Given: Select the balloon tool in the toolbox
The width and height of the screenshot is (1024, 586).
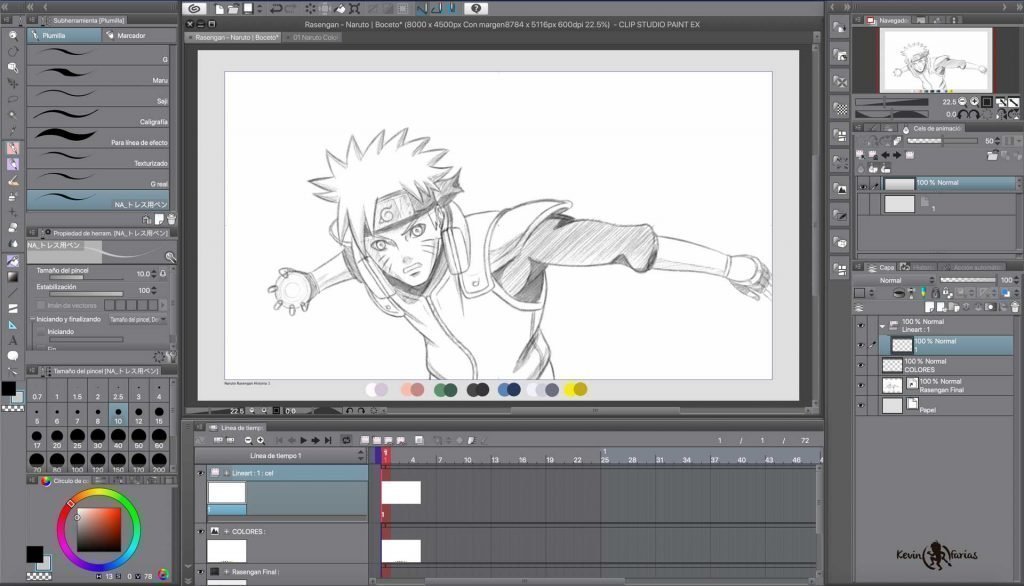Looking at the screenshot, I should point(12,356).
